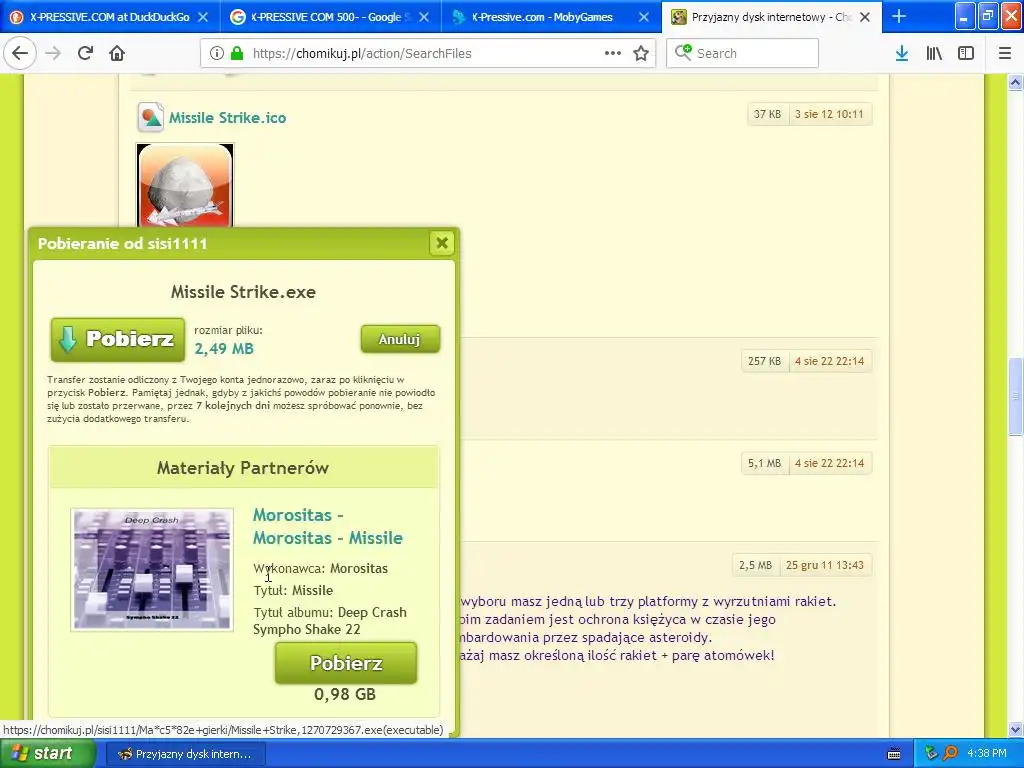1024x768 pixels.
Task: Go back with the browser Back arrow
Action: 20,53
